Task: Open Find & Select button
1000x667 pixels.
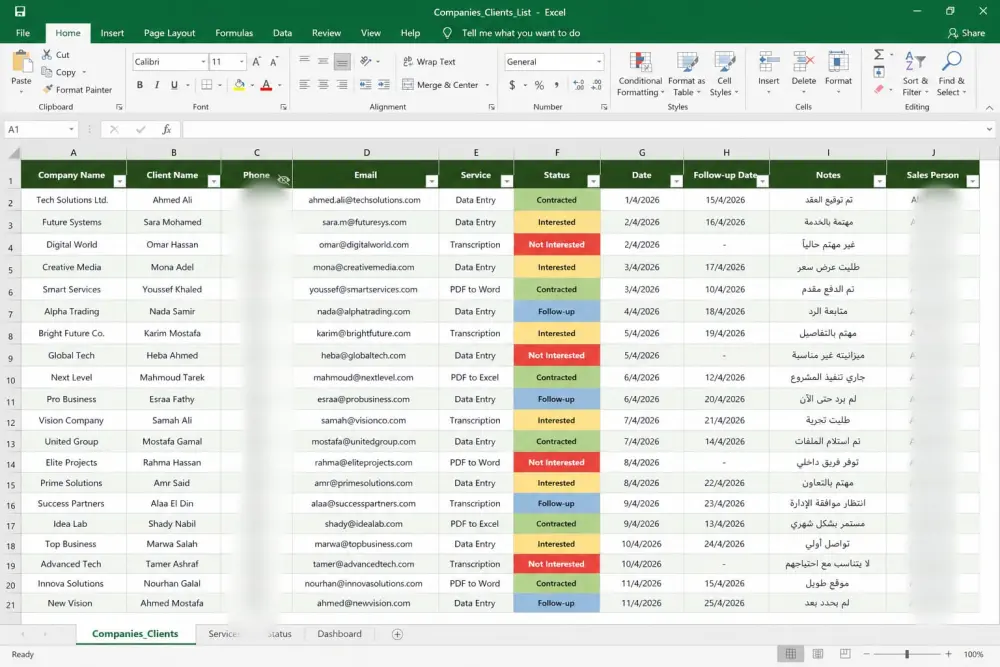Action: (952, 74)
